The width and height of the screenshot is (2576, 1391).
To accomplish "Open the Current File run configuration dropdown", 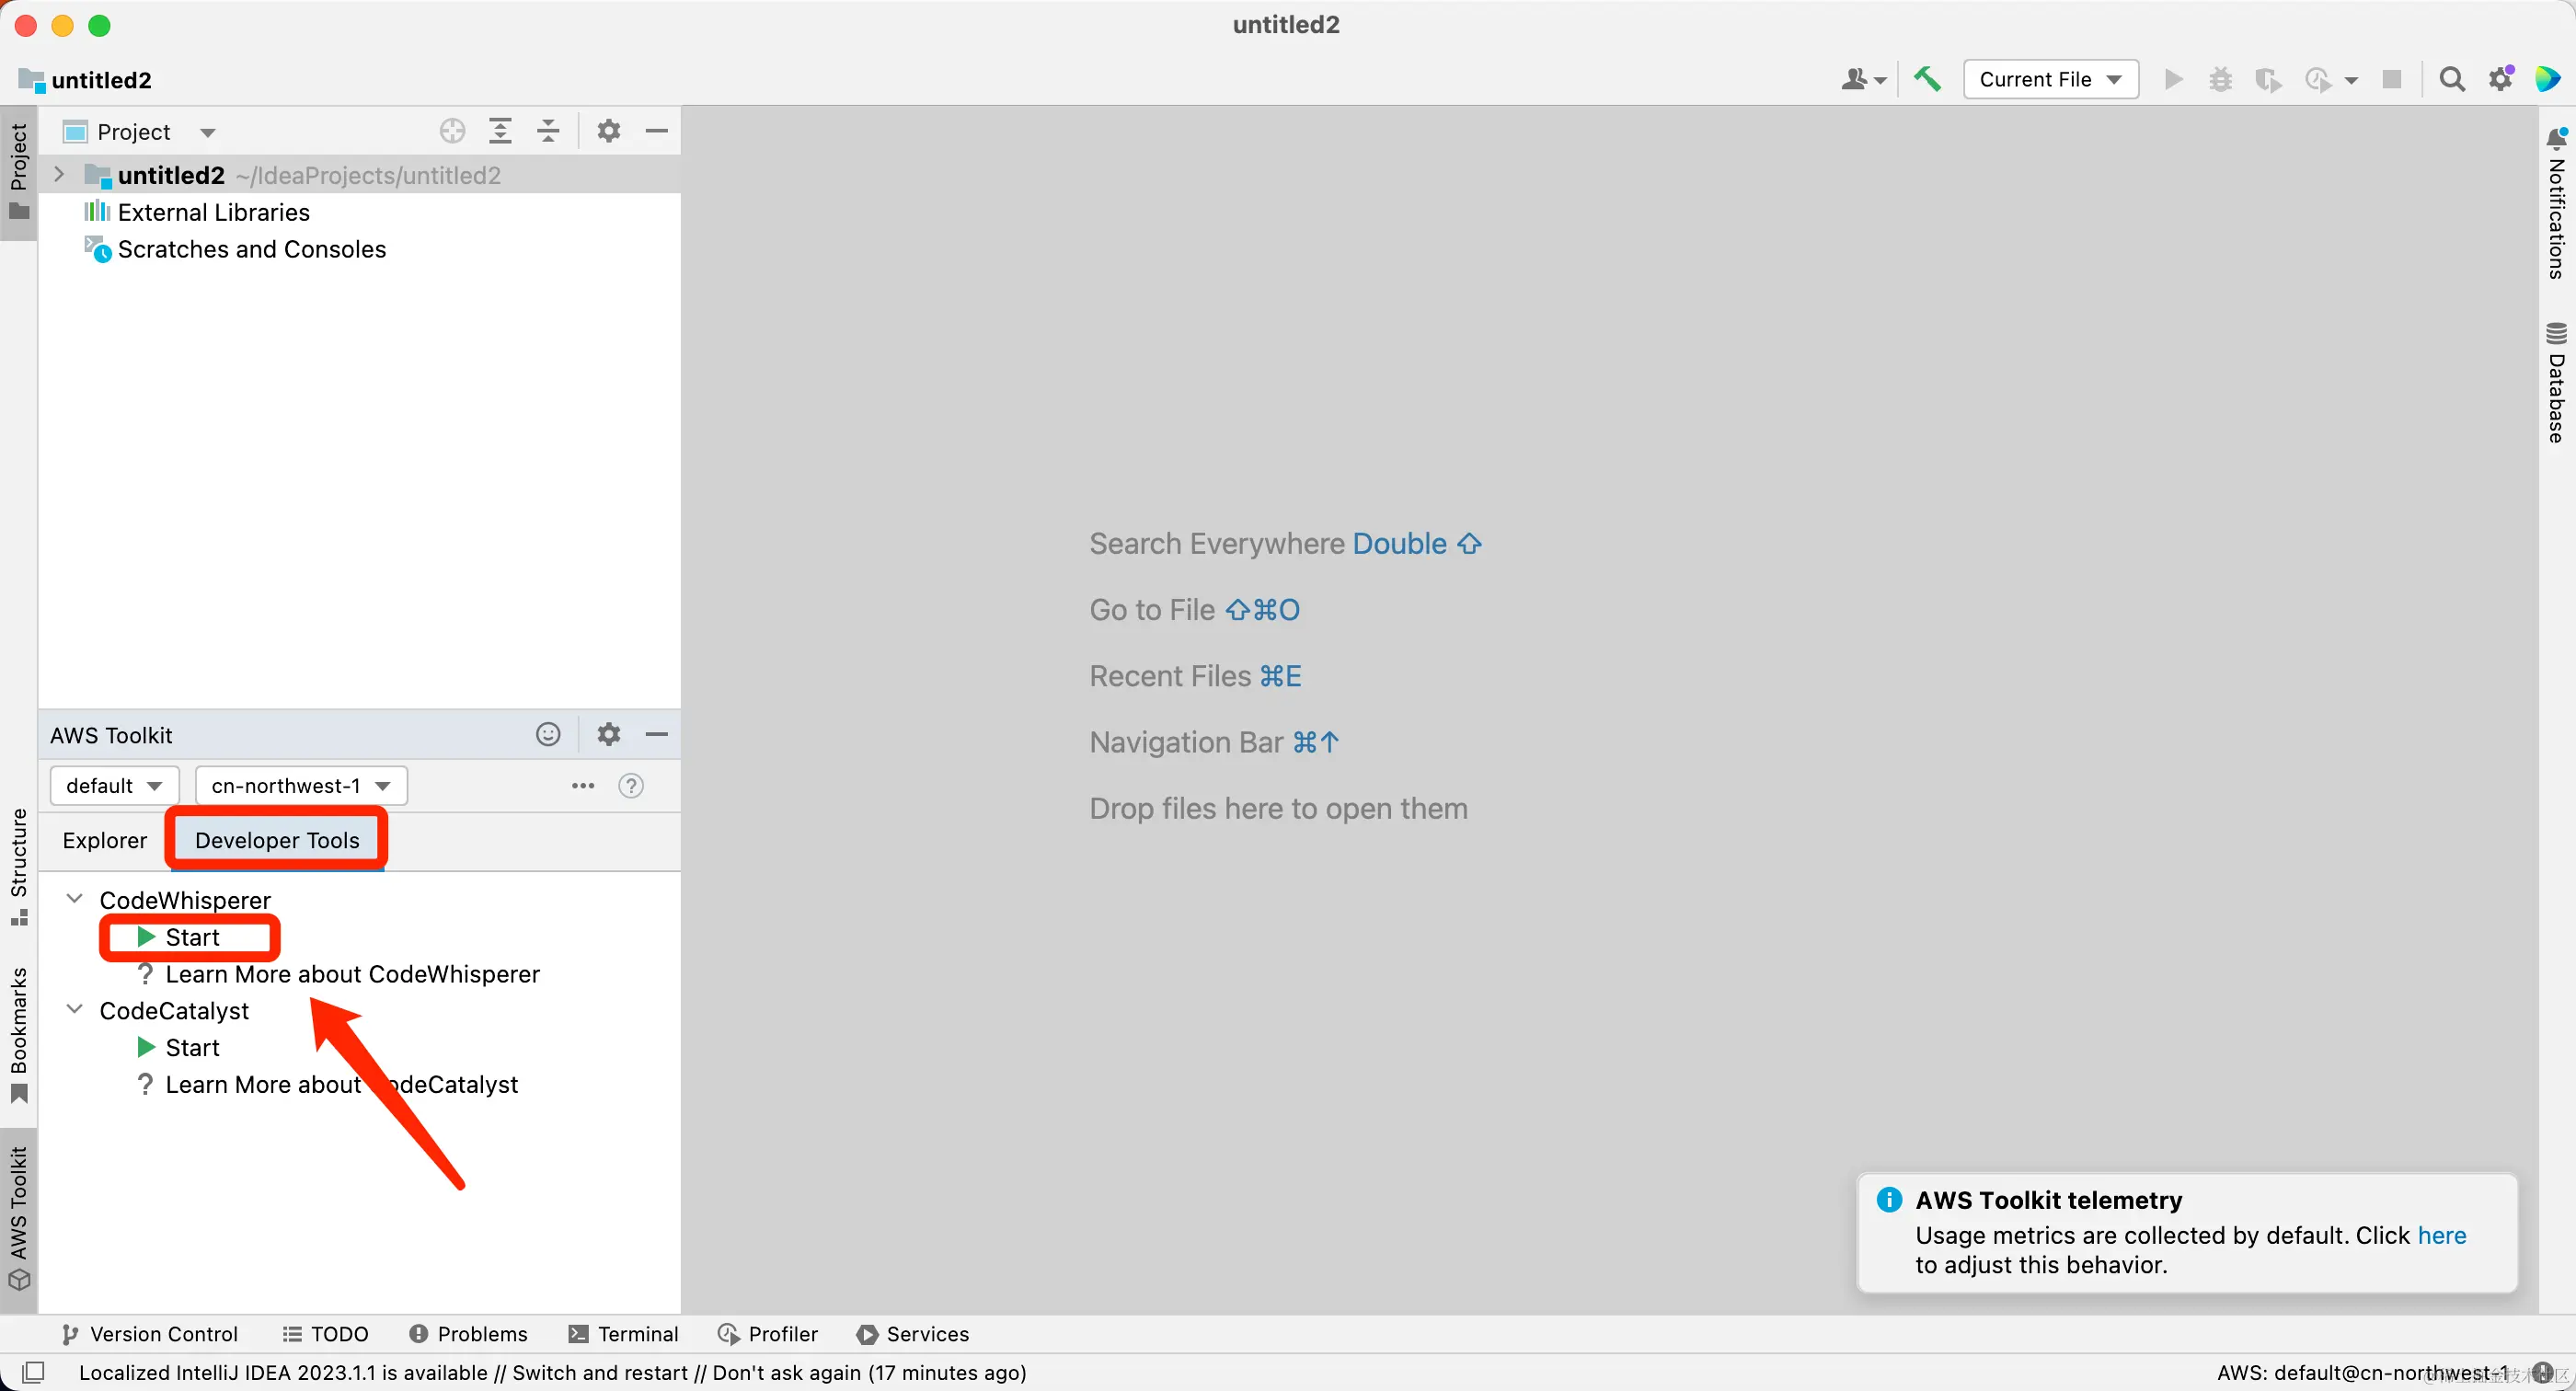I will [x=2050, y=79].
